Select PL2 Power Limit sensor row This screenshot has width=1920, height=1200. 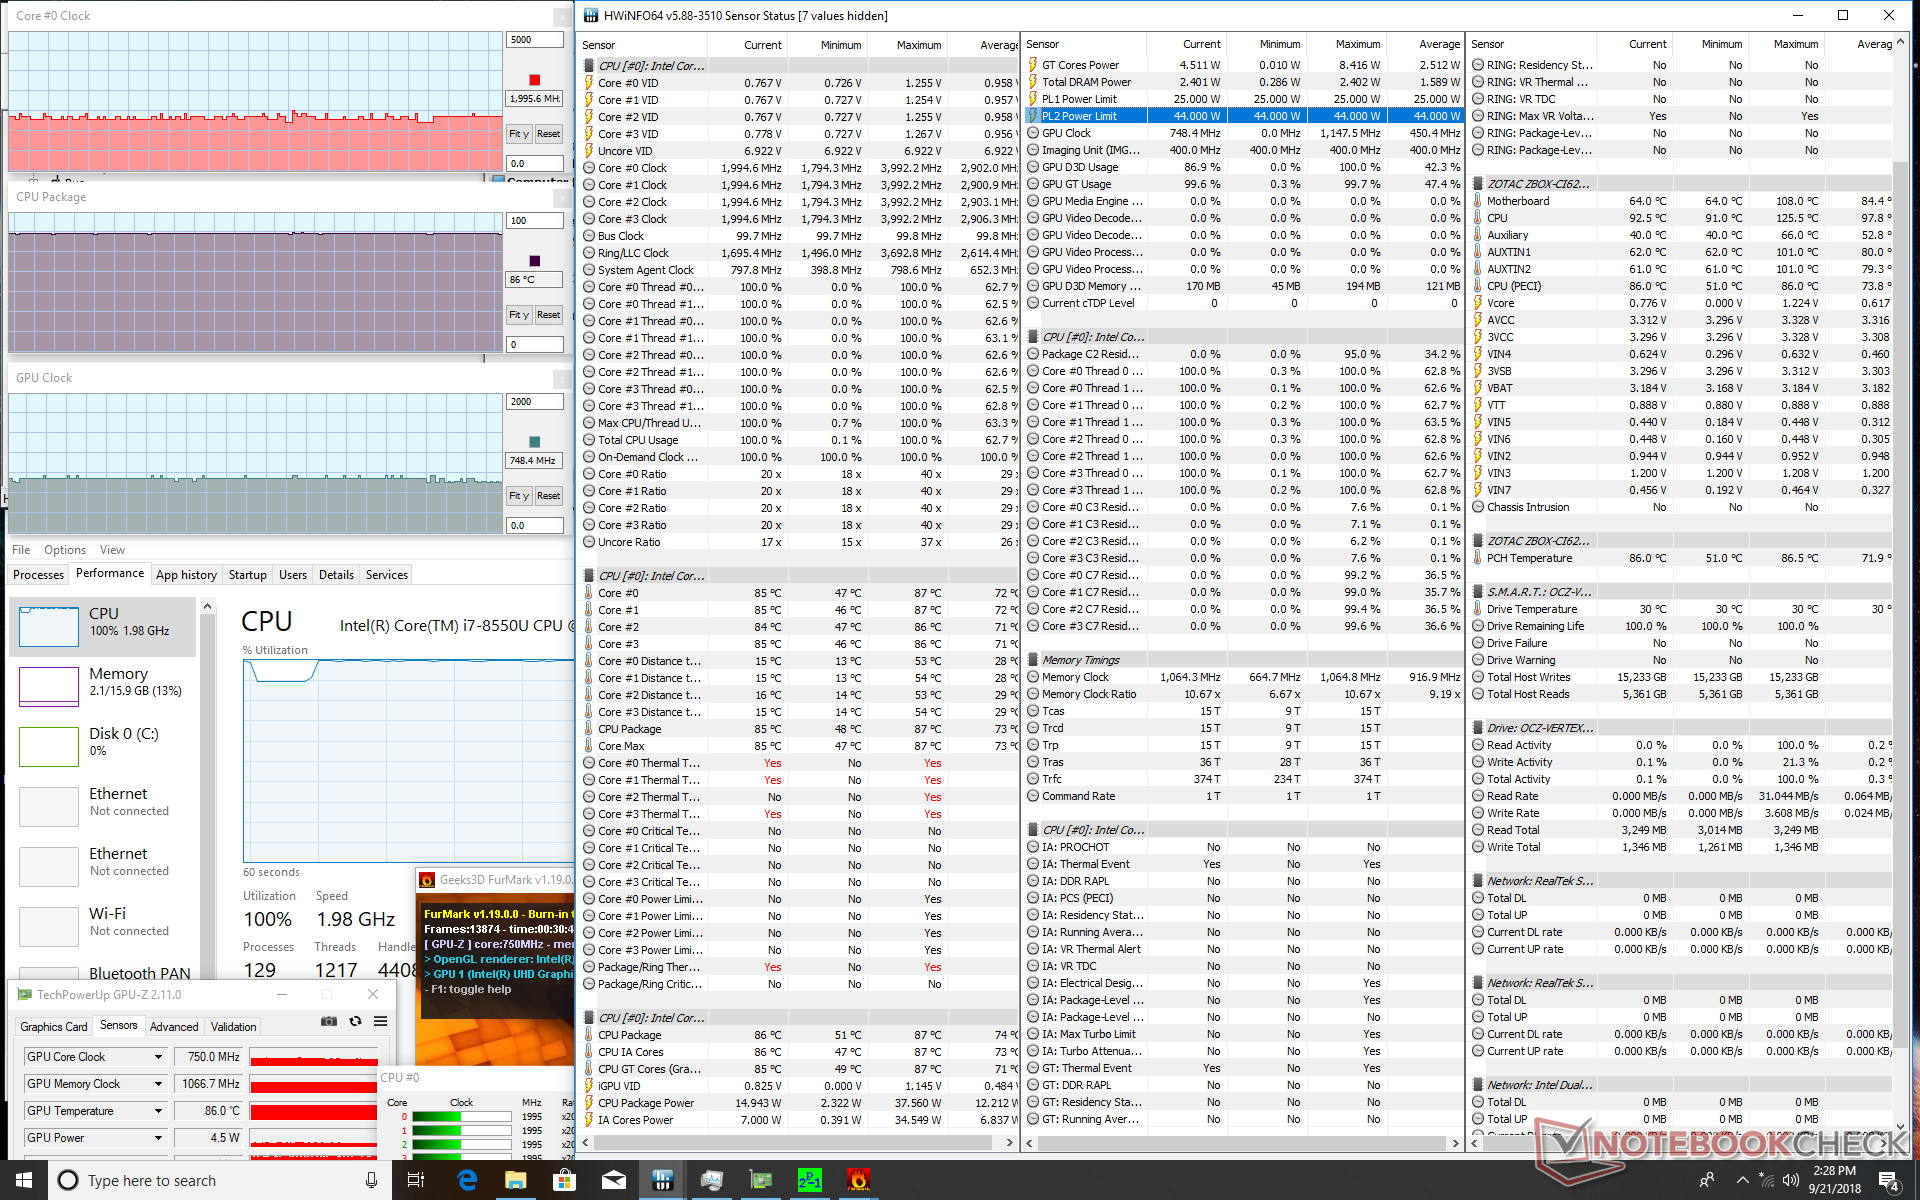point(1080,116)
